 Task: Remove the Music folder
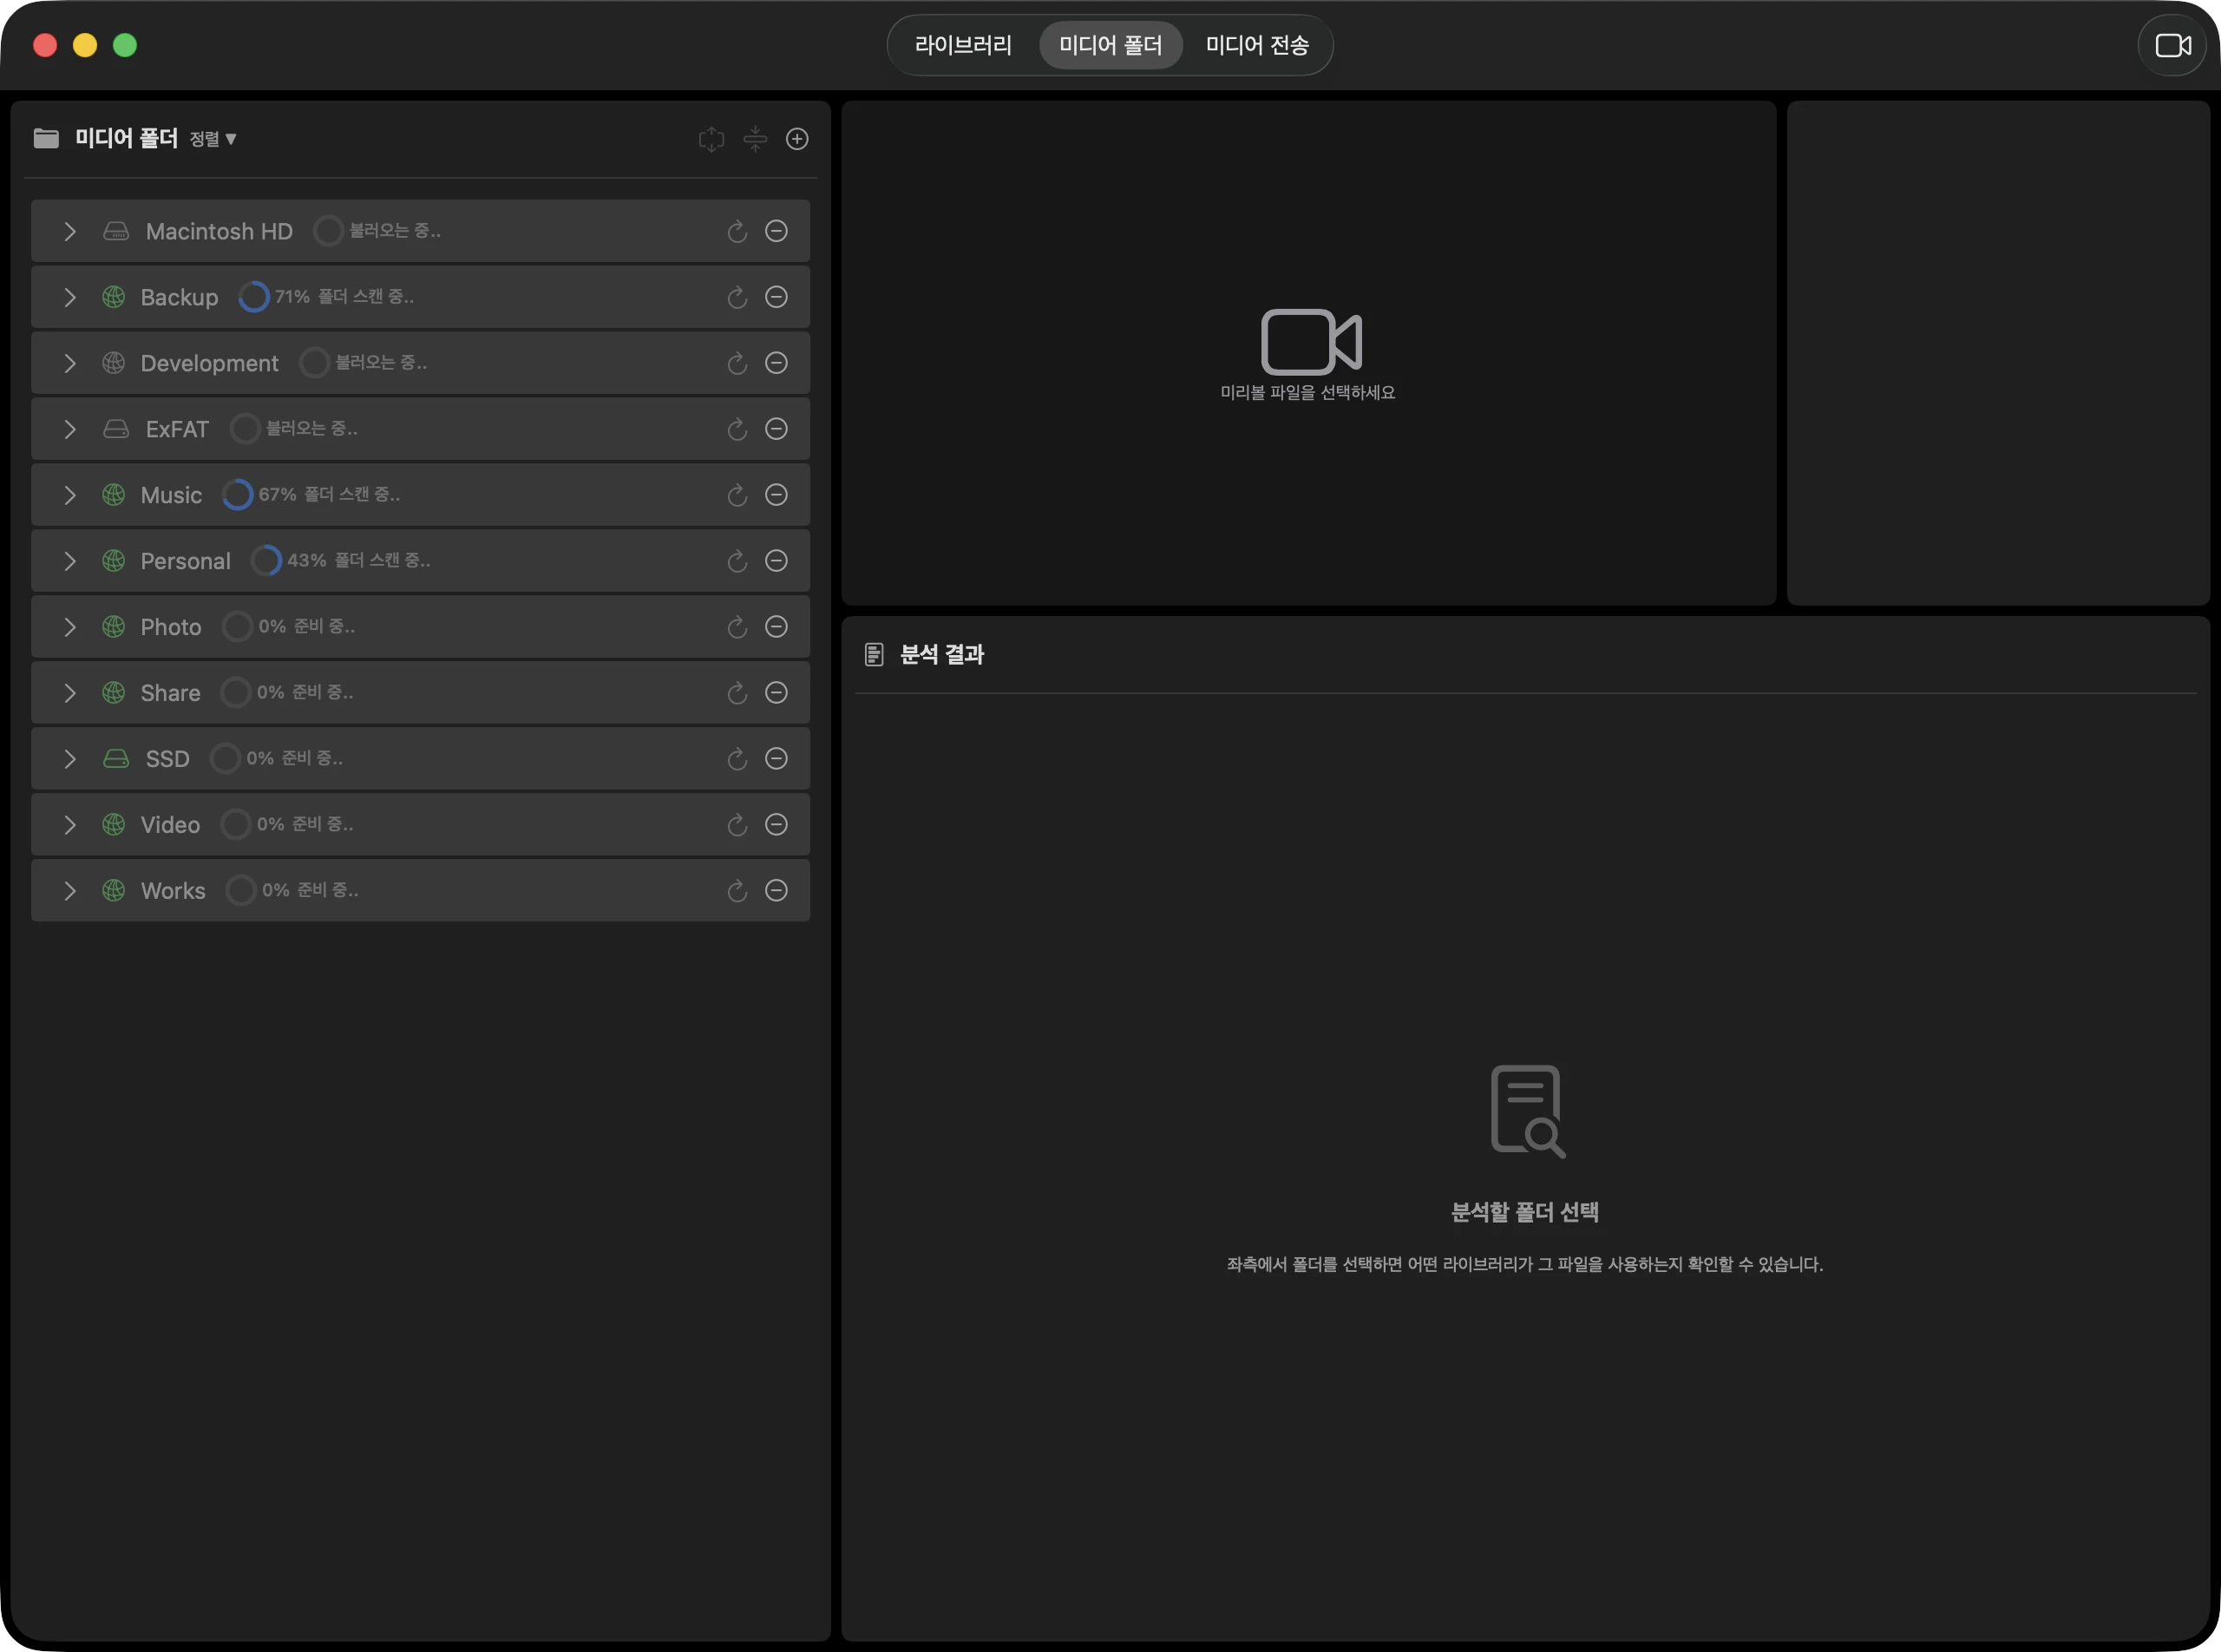776,495
